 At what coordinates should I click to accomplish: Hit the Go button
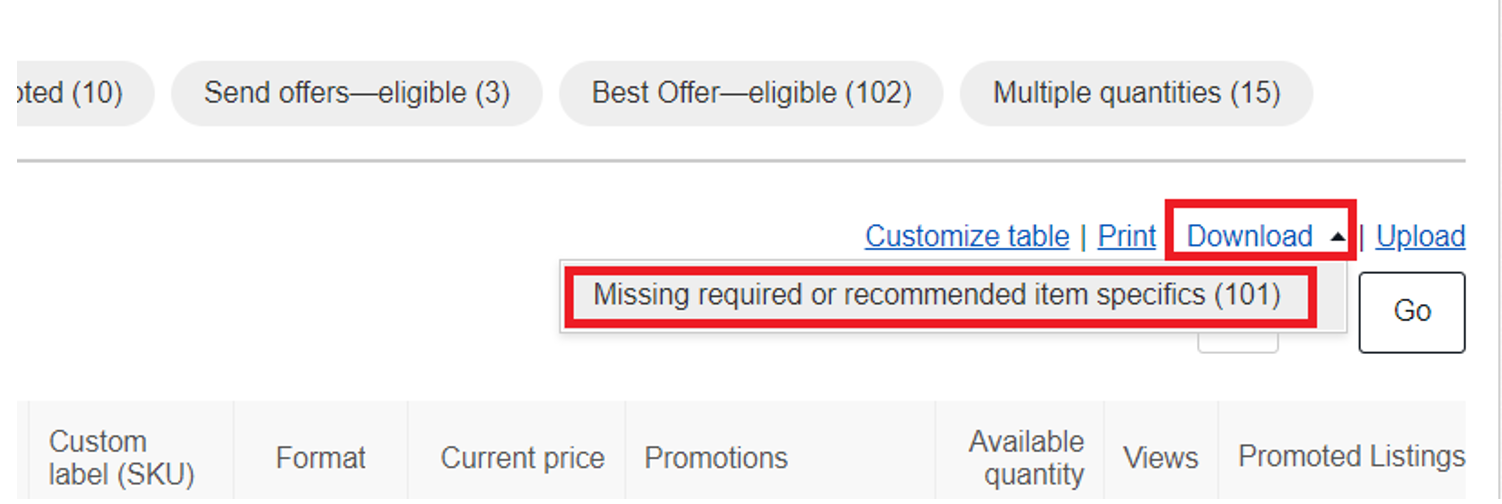coord(1412,312)
